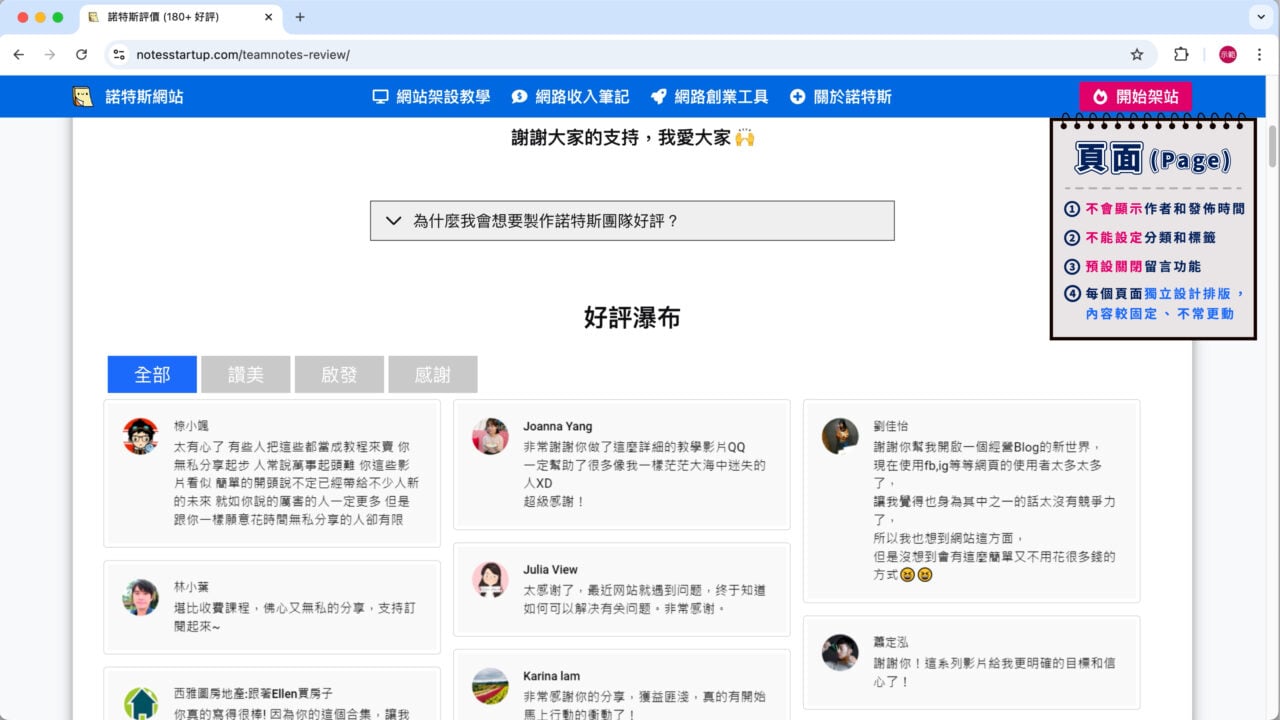Click the 開始架站 button
Viewport: 1280px width, 720px height.
pos(1135,96)
